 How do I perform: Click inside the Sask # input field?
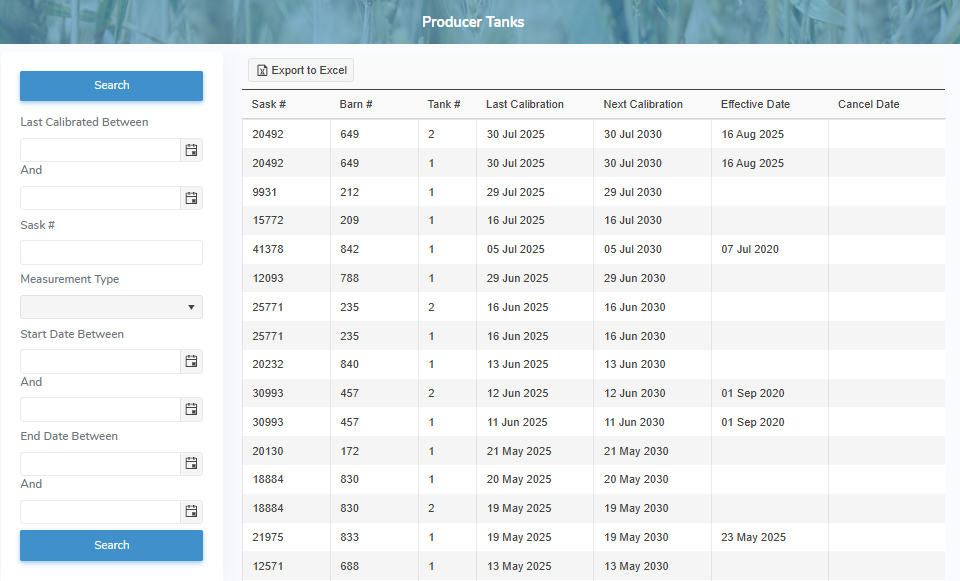coord(111,251)
